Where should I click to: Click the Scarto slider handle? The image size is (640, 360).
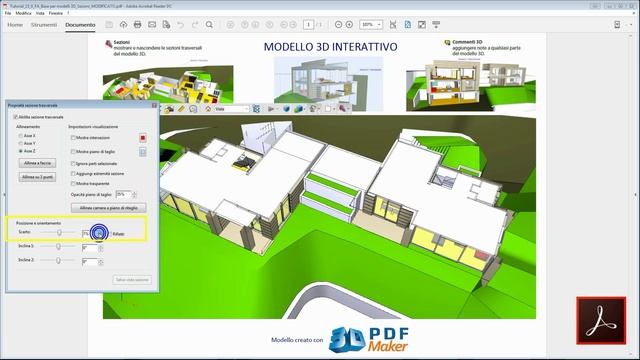(59, 233)
